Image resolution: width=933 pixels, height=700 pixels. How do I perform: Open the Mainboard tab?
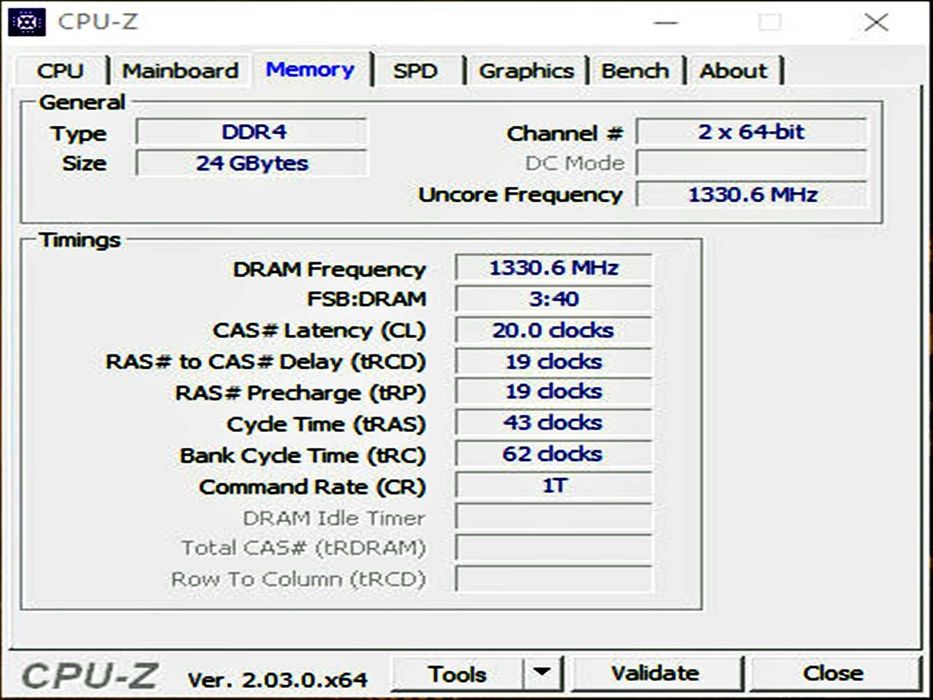pyautogui.click(x=180, y=71)
